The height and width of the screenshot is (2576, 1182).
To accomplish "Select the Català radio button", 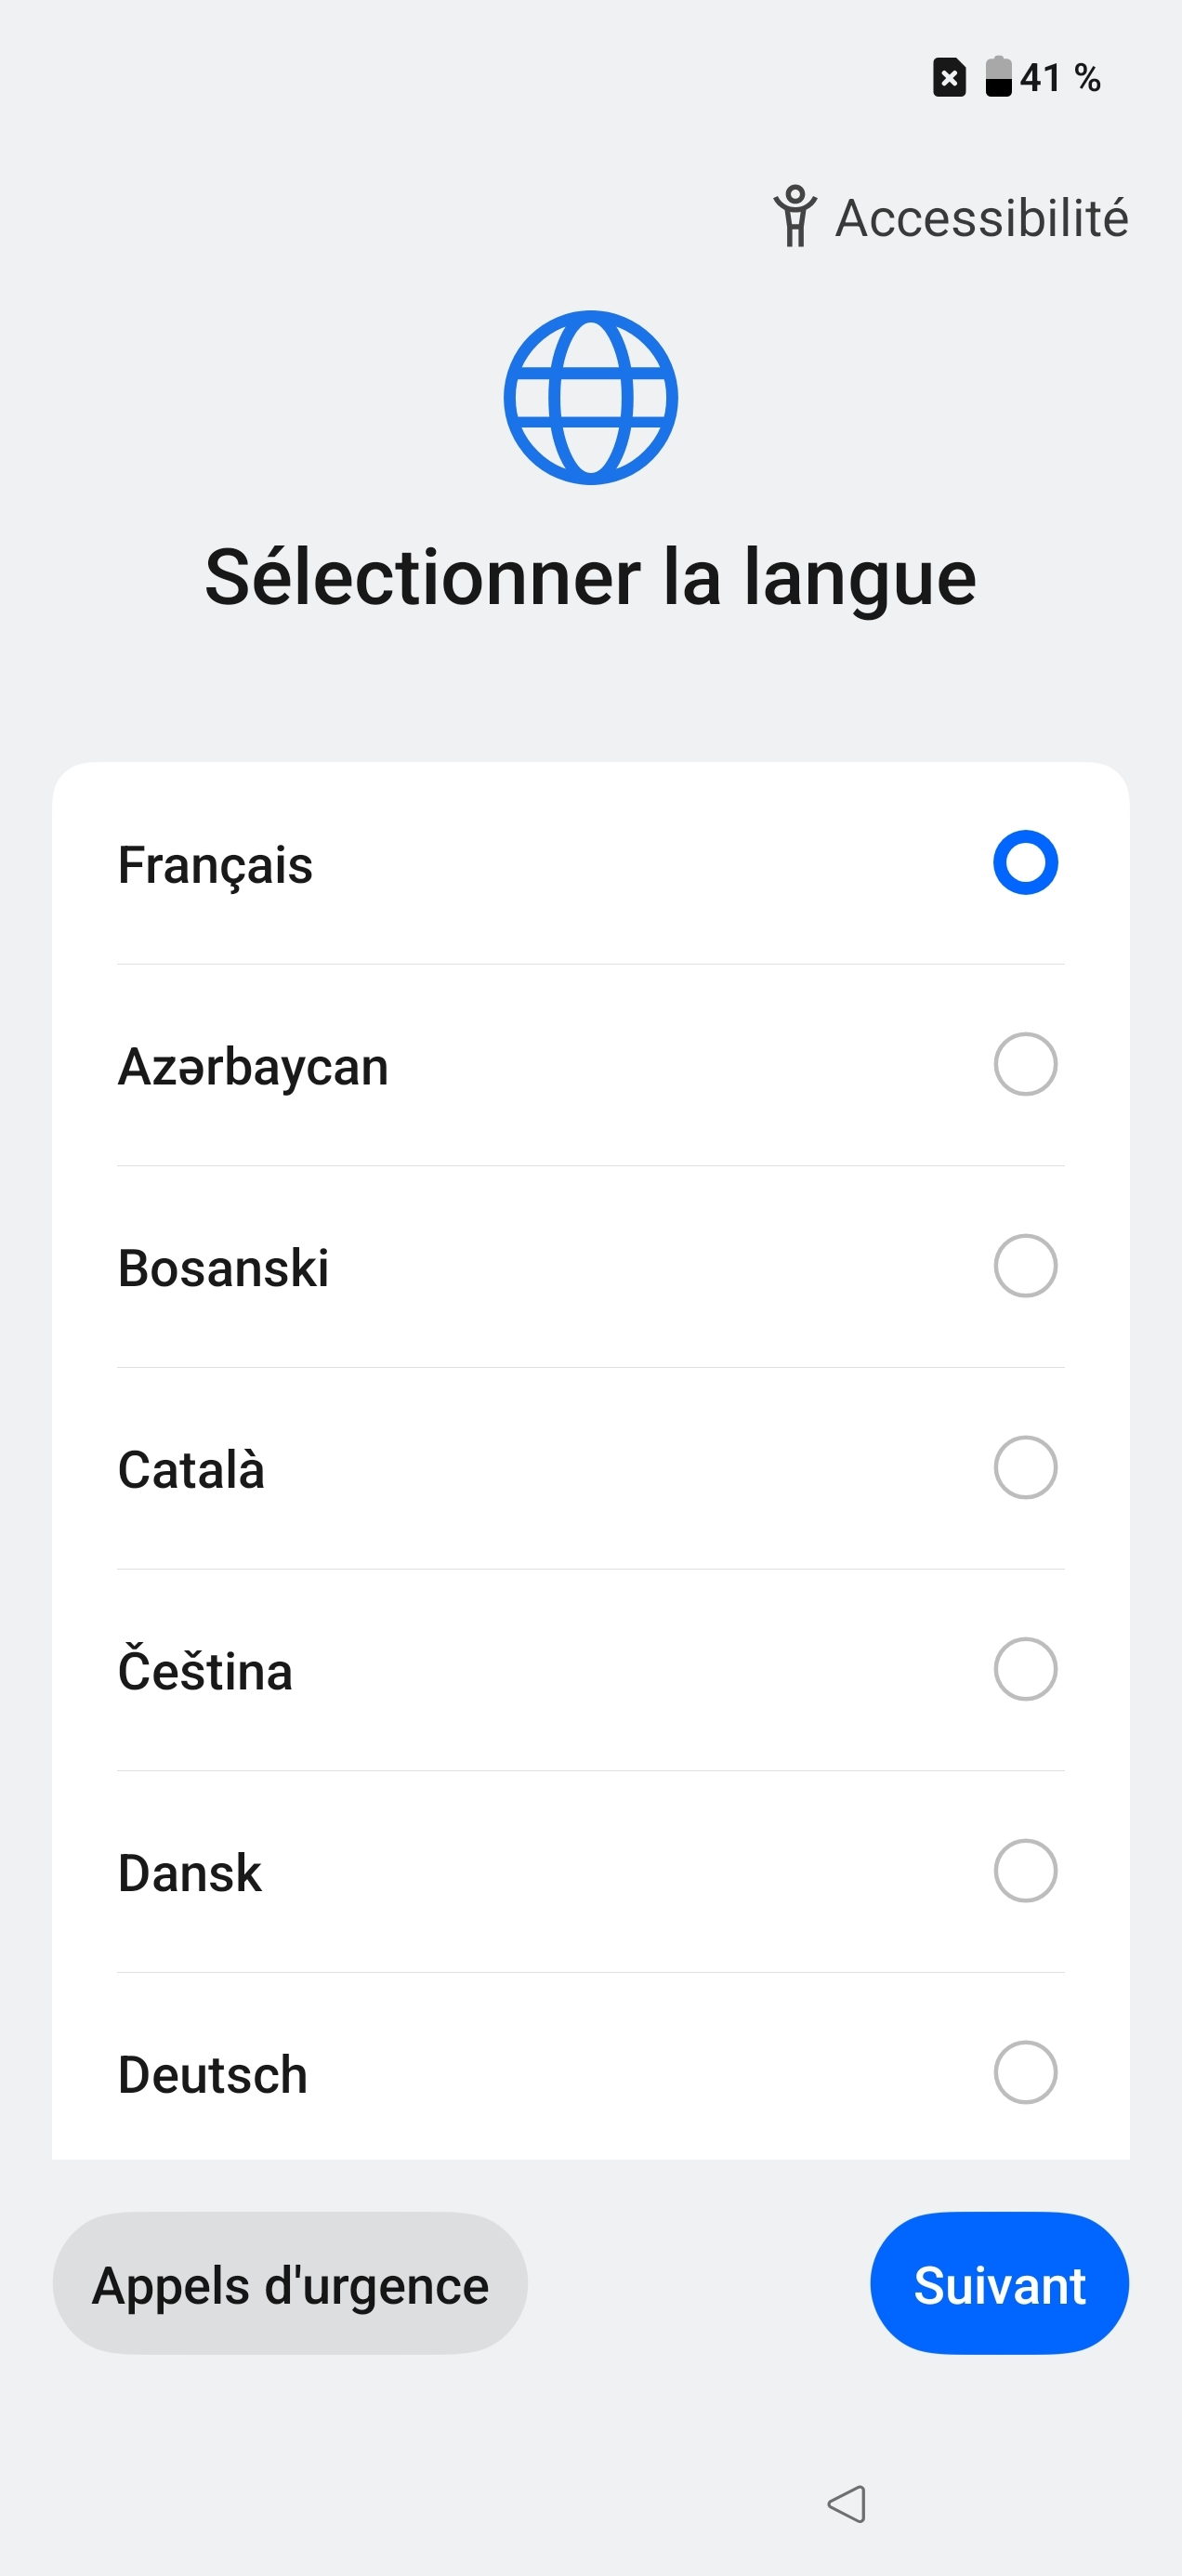I will [x=1025, y=1468].
